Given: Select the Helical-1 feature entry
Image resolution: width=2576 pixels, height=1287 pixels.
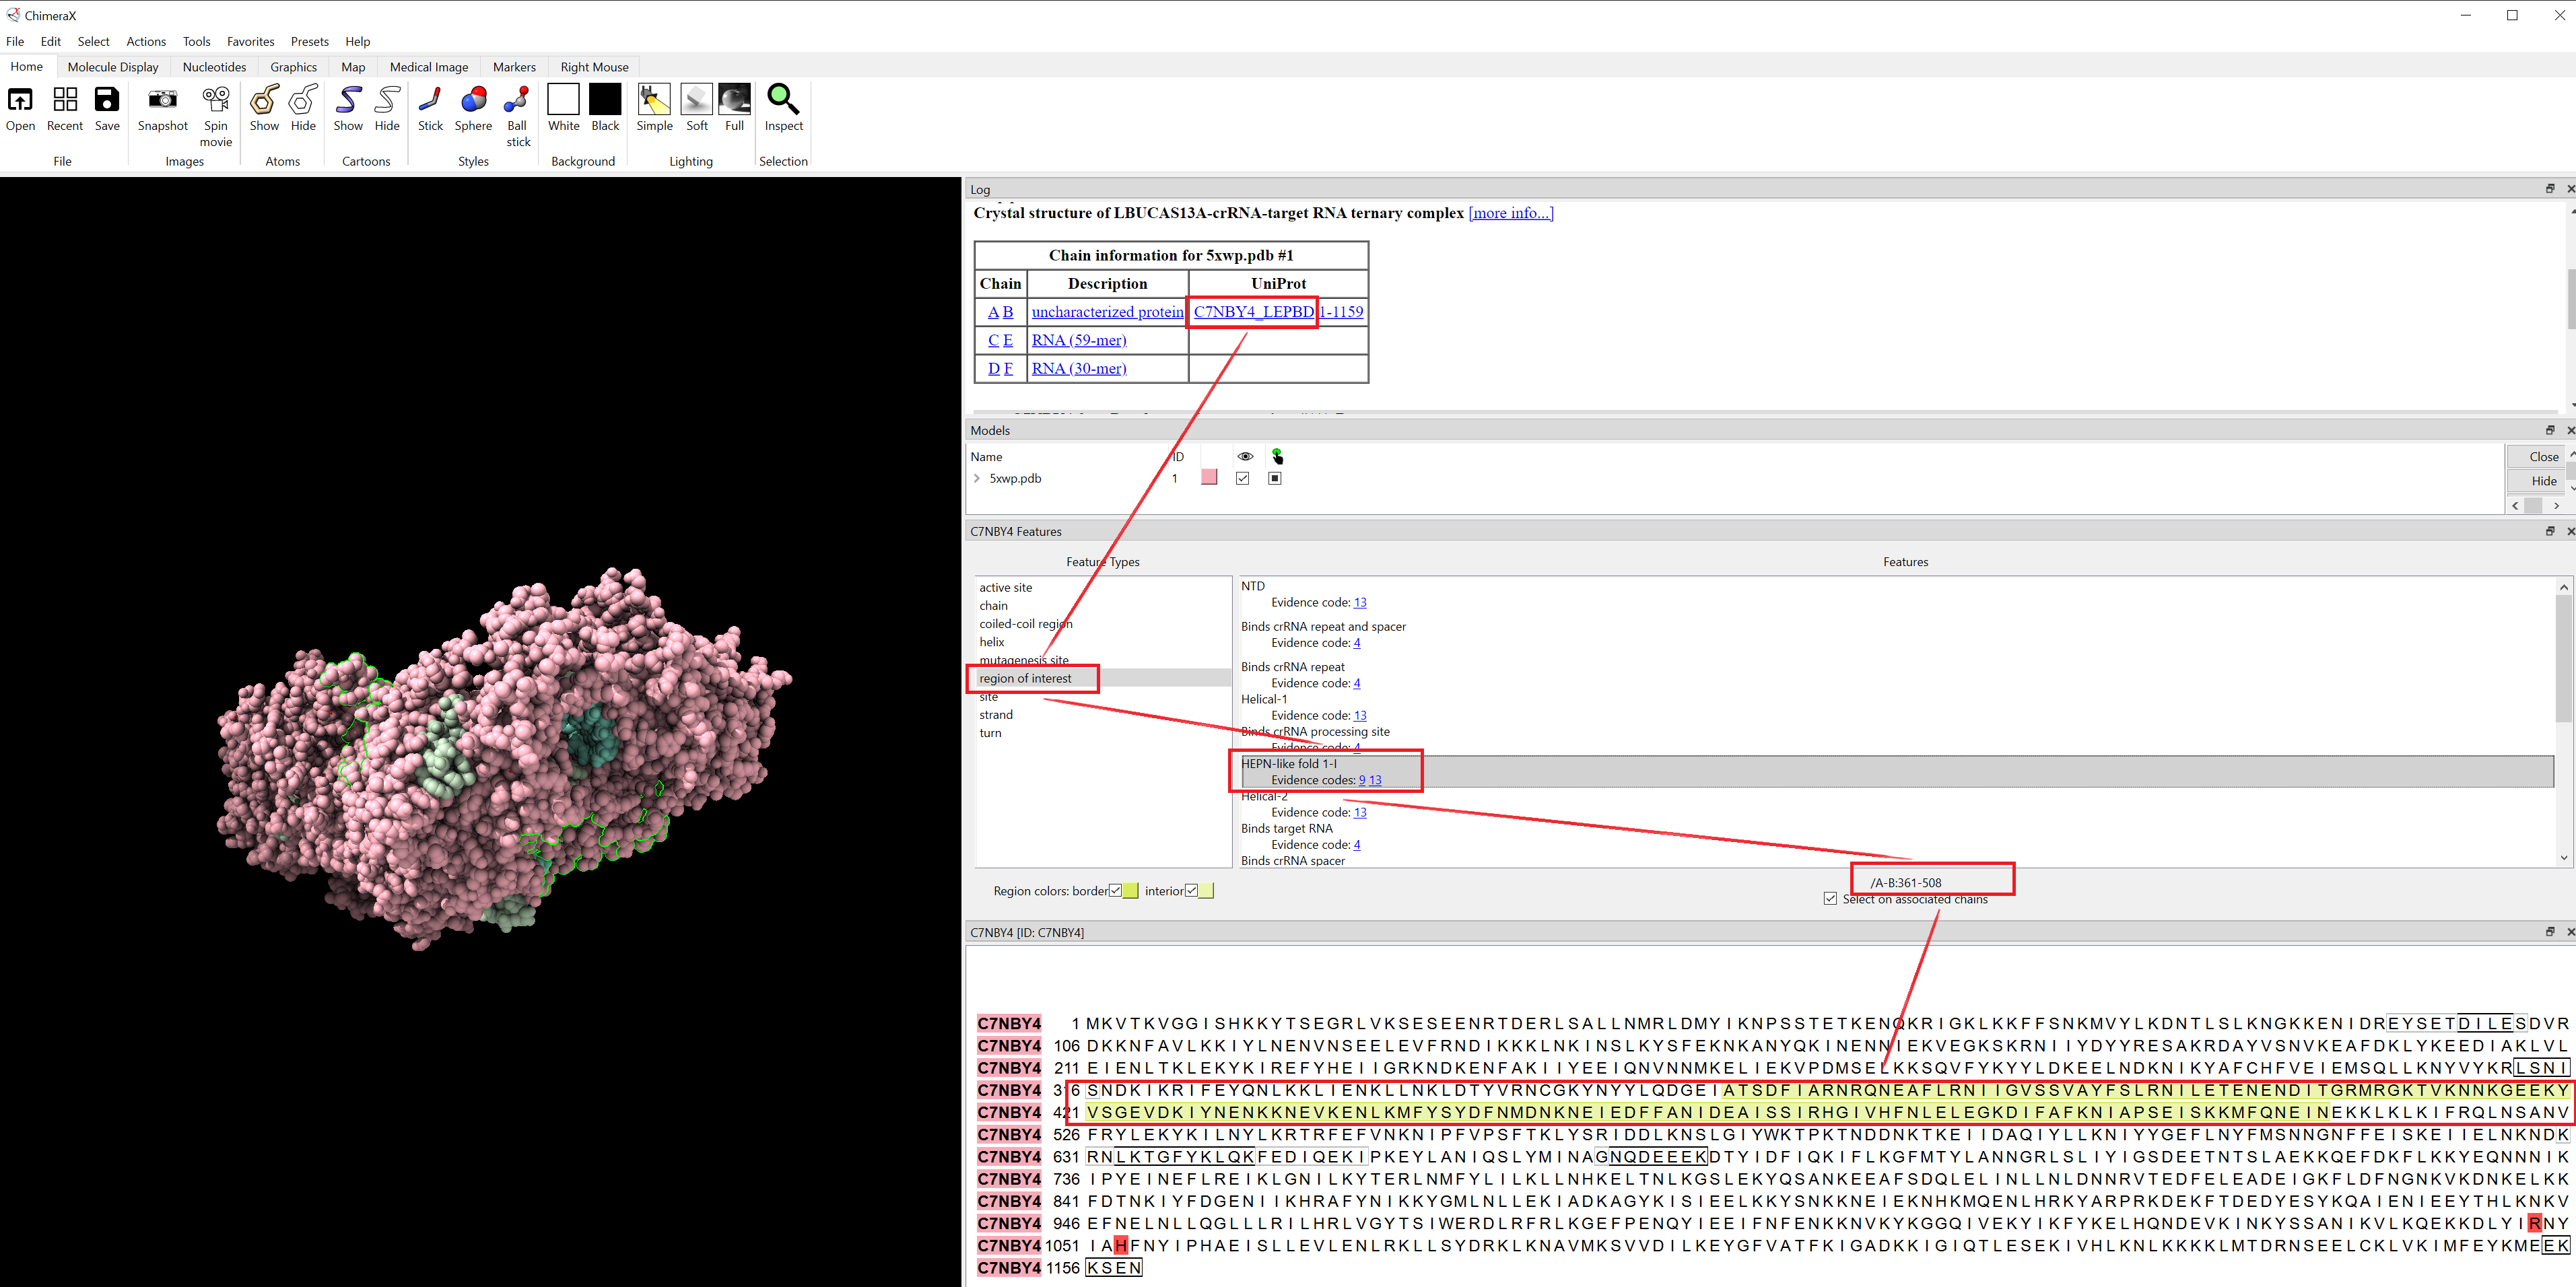Looking at the screenshot, I should (x=1264, y=699).
